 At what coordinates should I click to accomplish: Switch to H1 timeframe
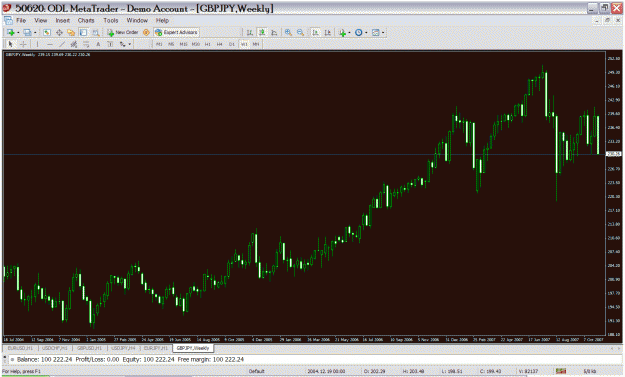208,44
